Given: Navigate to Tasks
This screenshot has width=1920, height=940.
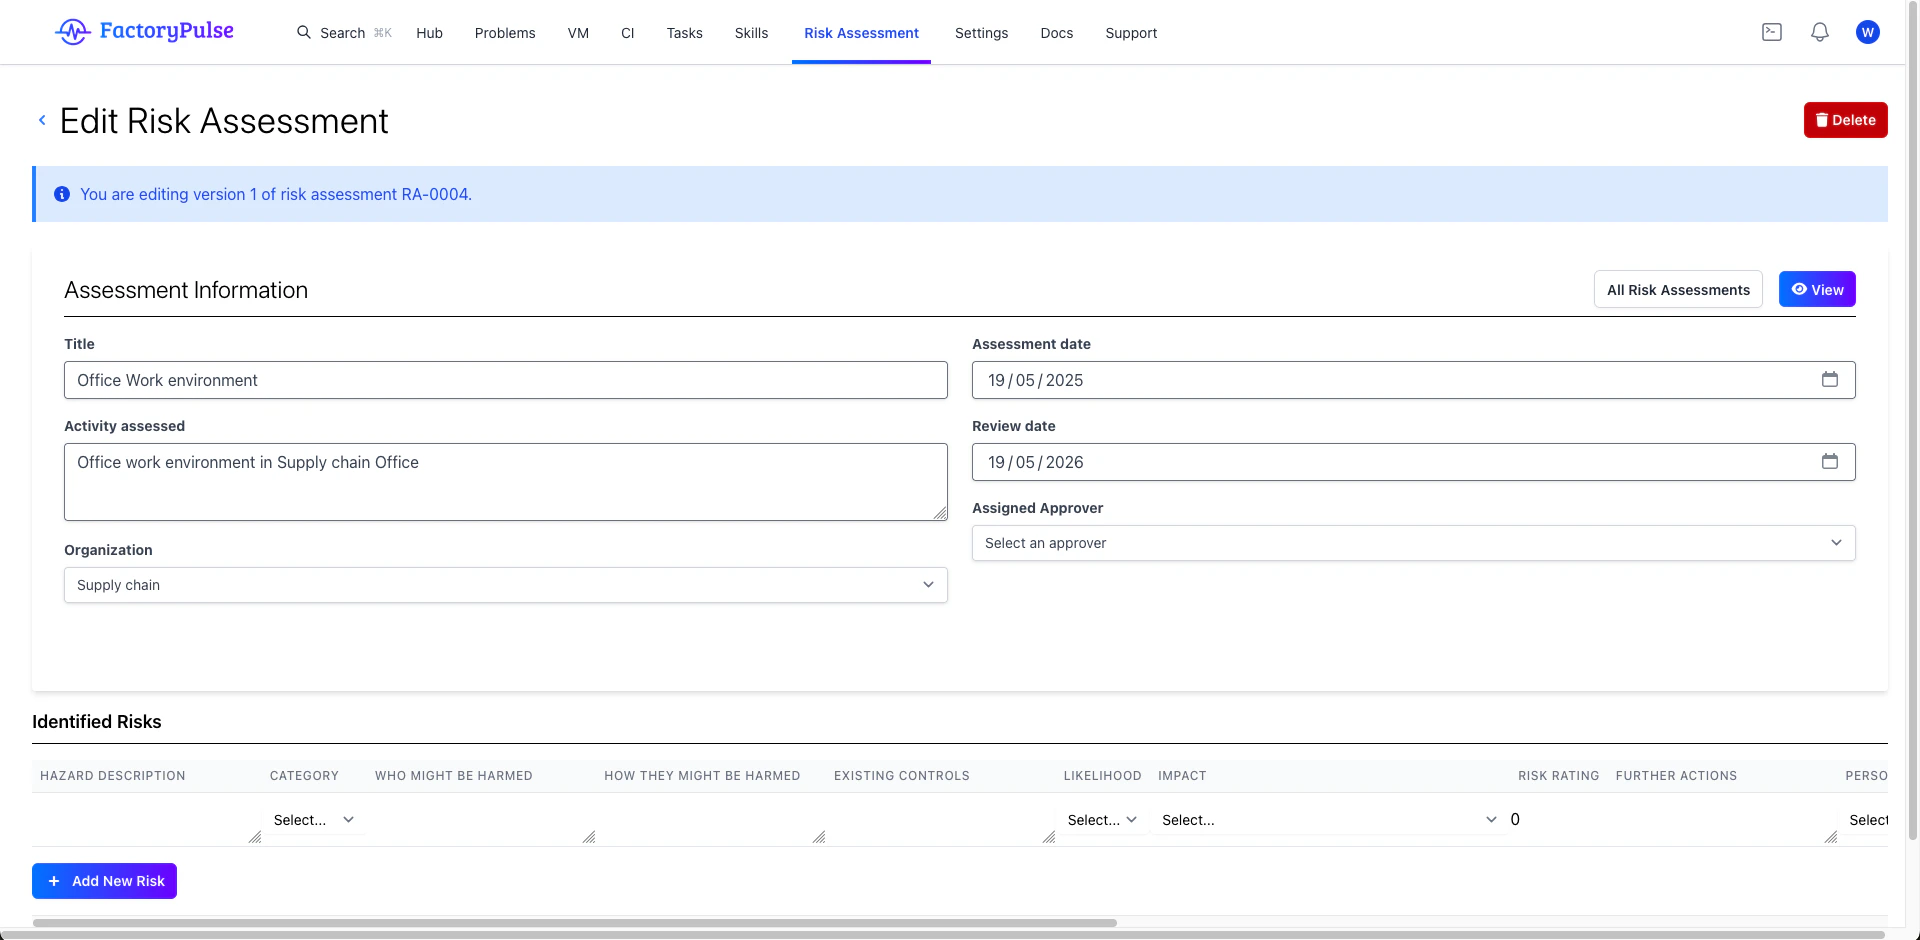Looking at the screenshot, I should [x=684, y=33].
